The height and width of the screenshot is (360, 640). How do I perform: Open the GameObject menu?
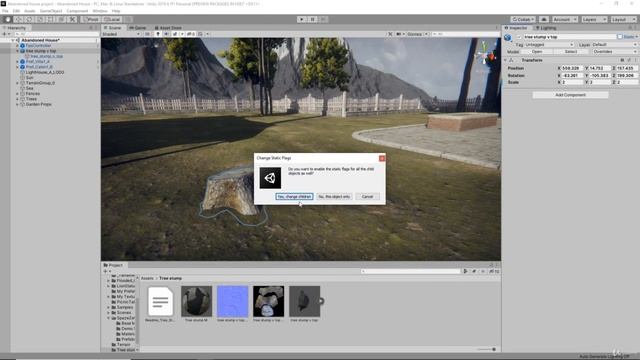(51, 11)
